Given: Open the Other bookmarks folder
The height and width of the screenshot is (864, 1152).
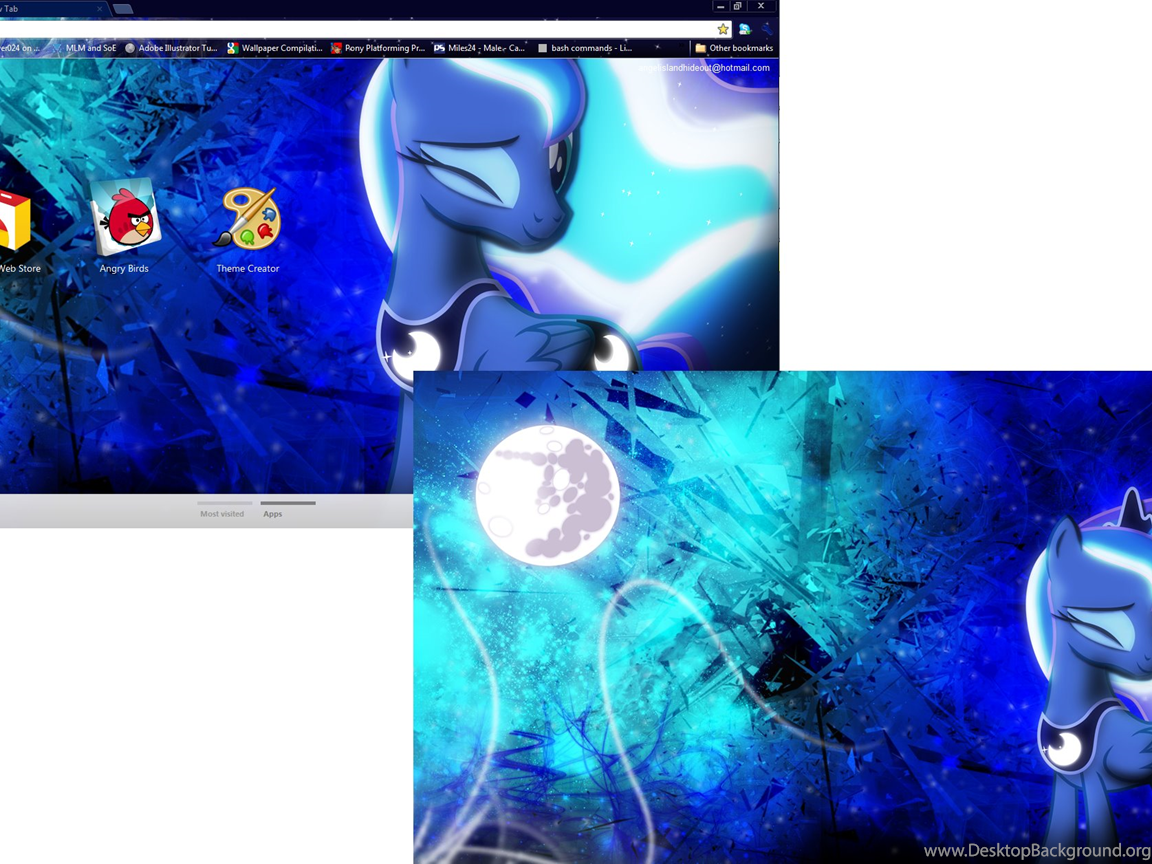Looking at the screenshot, I should (x=734, y=48).
